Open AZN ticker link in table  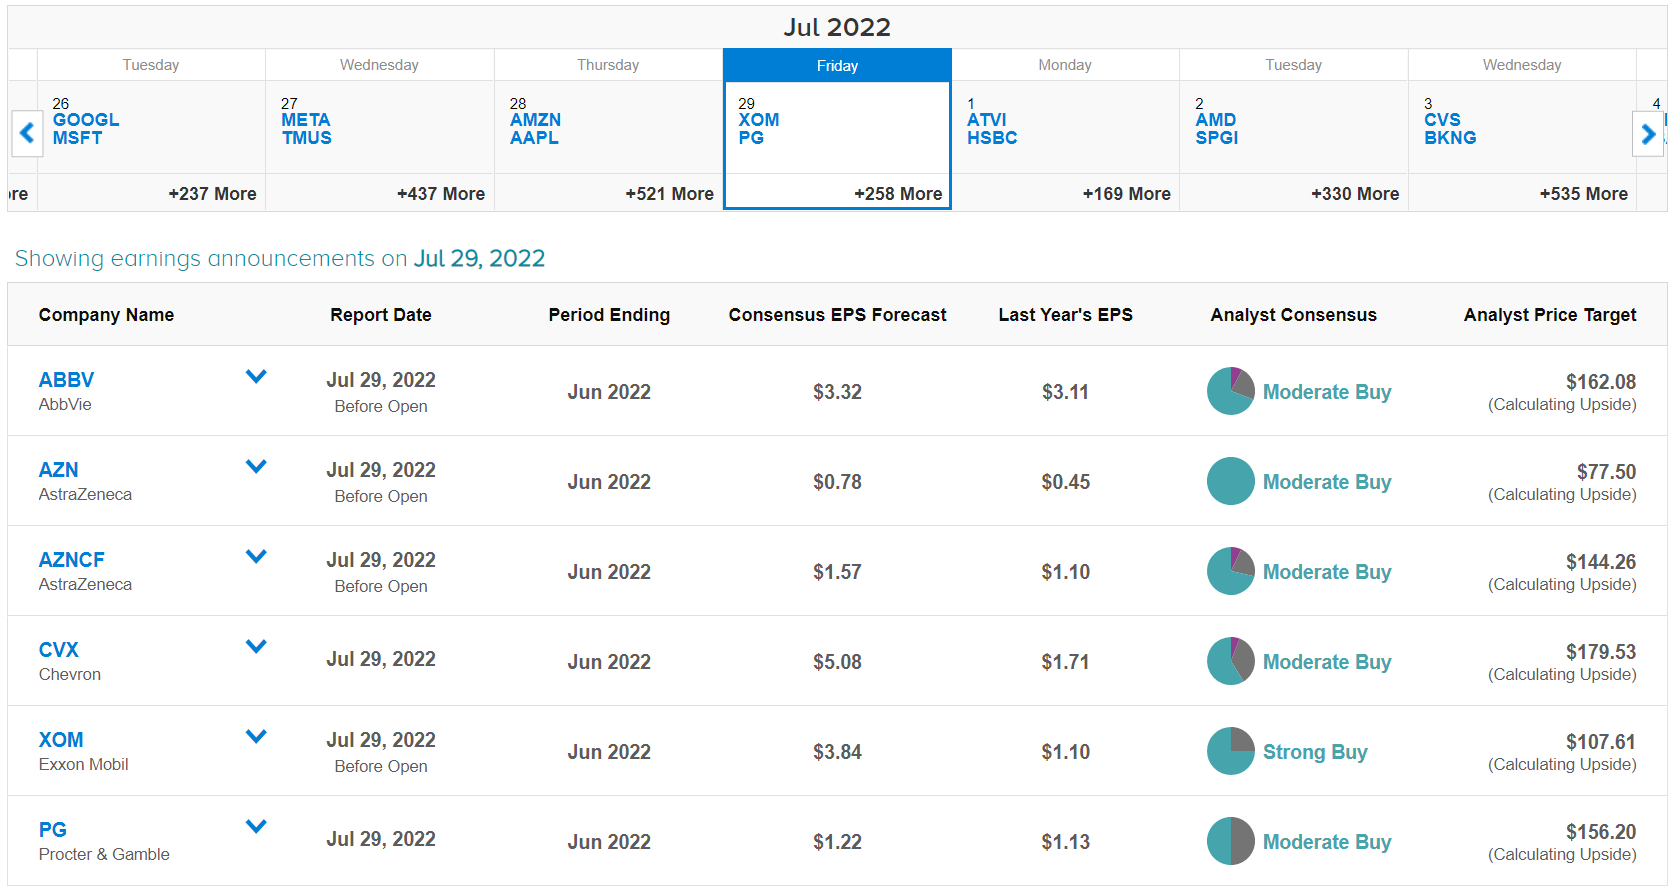(58, 470)
